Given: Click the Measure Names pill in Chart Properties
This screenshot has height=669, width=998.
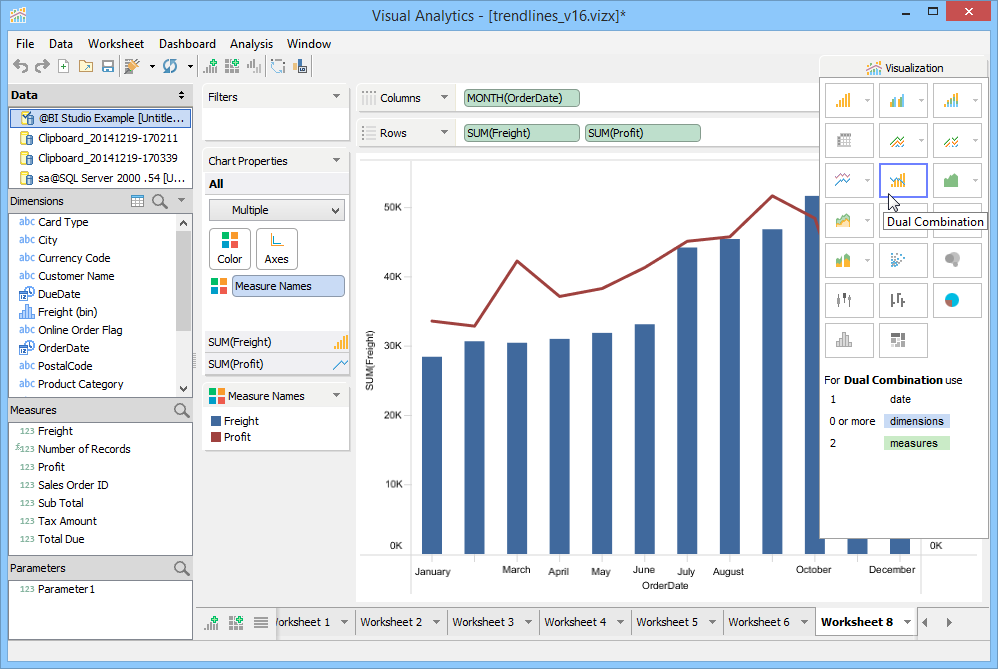Looking at the screenshot, I should click(x=288, y=286).
